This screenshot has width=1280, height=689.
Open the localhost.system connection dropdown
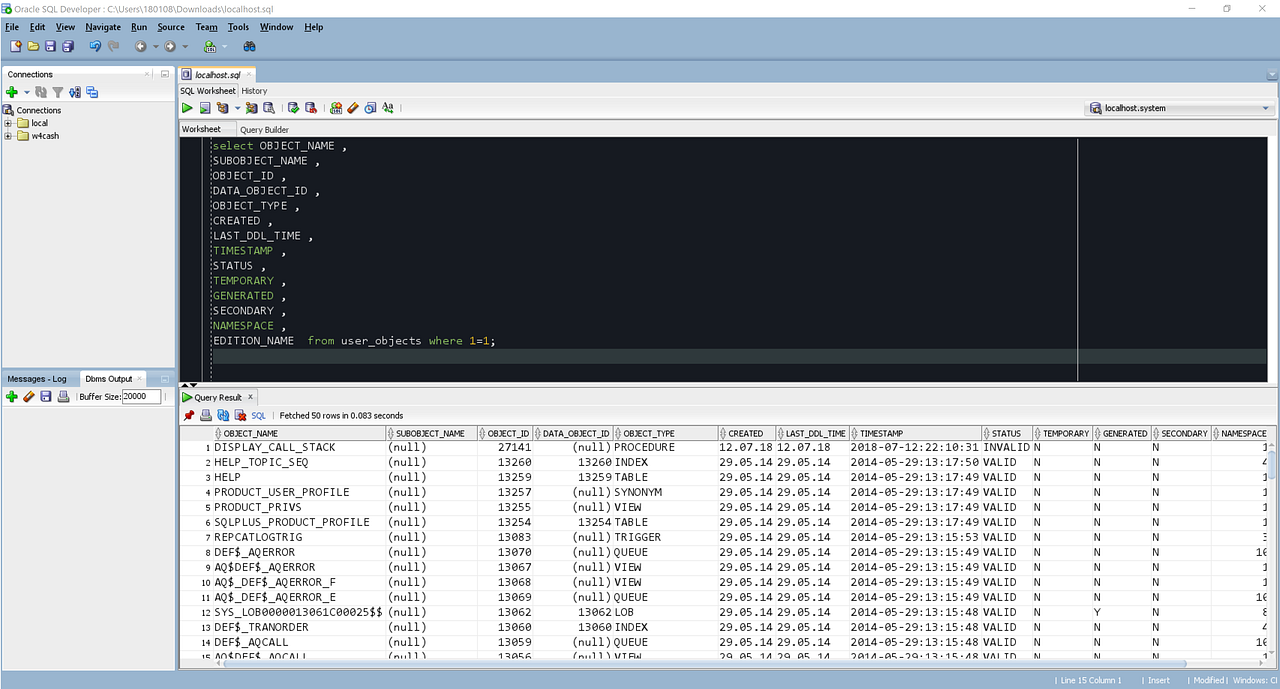(x=1265, y=108)
